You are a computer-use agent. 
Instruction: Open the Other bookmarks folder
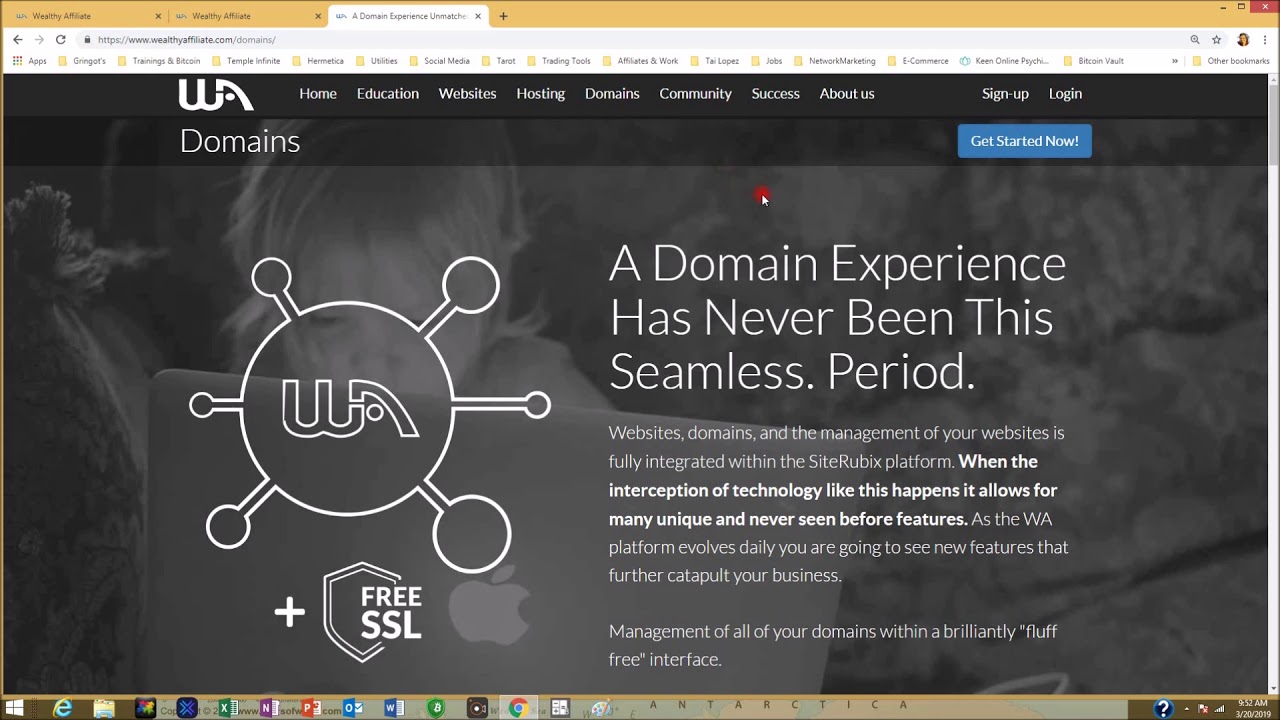(x=1231, y=61)
